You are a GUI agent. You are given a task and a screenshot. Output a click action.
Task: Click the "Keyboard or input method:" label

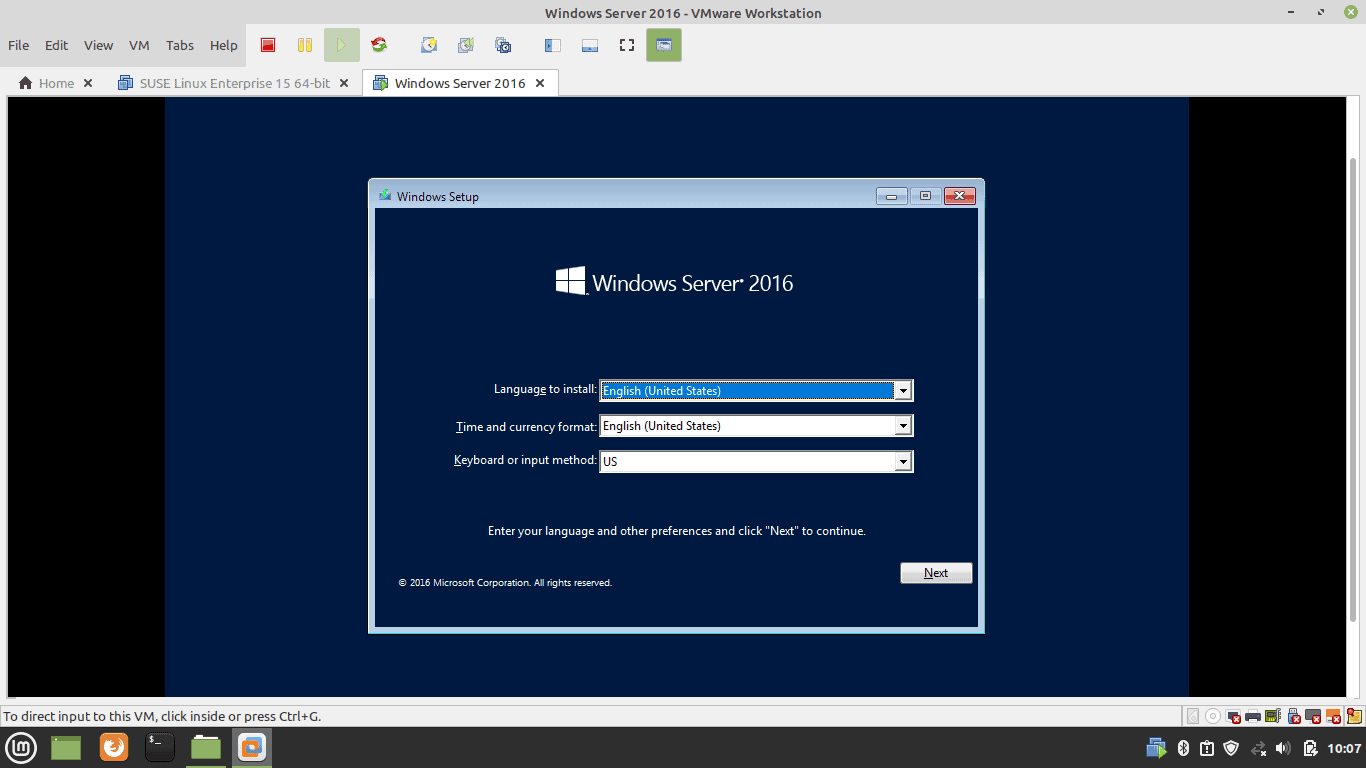pos(525,461)
